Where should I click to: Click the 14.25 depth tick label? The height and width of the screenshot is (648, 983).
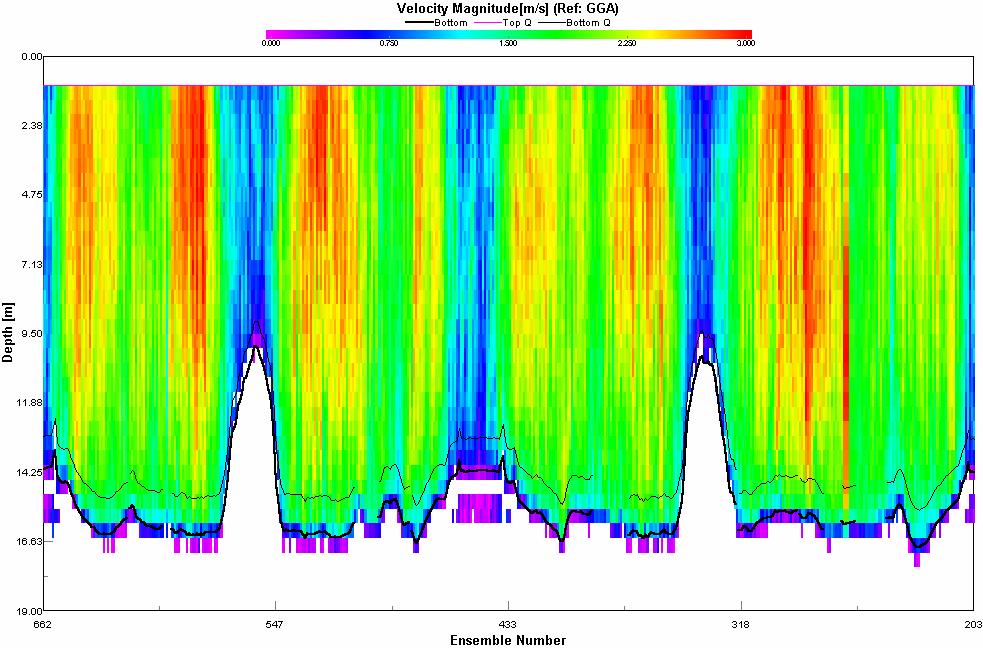pyautogui.click(x=29, y=472)
